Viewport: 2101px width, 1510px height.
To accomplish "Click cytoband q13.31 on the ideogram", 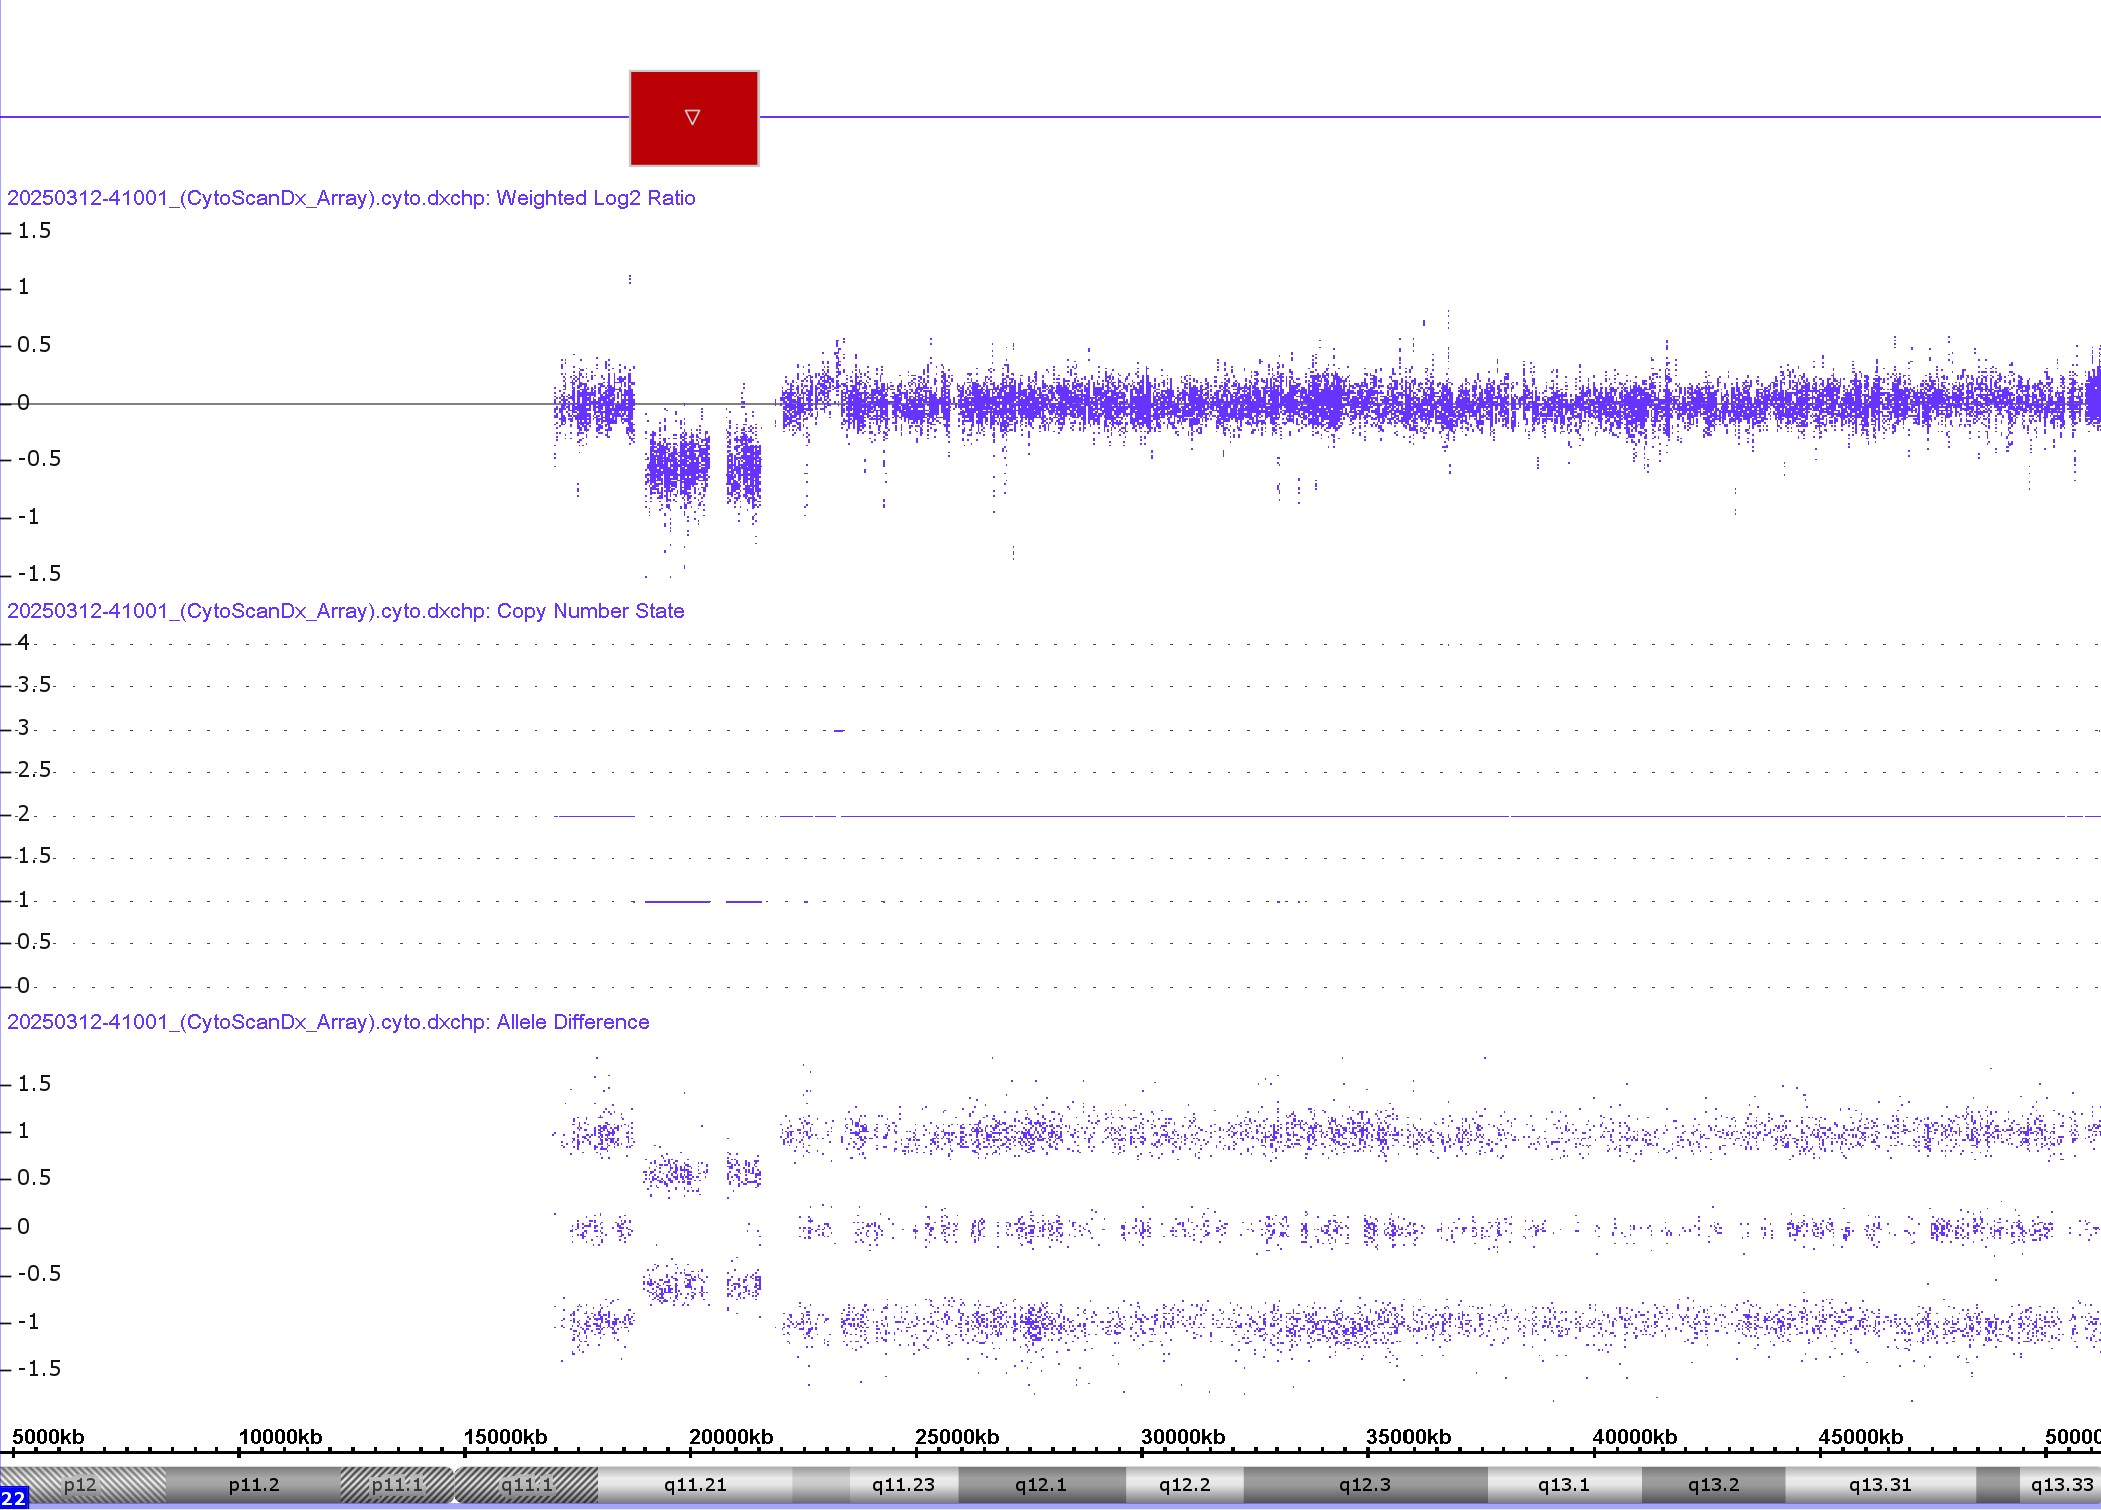I will [x=1879, y=1485].
